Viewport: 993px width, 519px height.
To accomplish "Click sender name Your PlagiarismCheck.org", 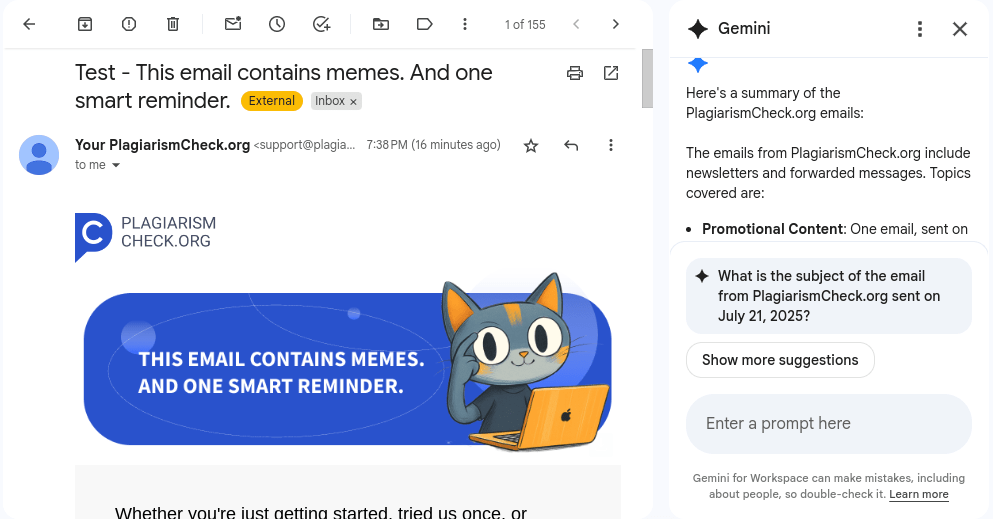I will pos(162,145).
